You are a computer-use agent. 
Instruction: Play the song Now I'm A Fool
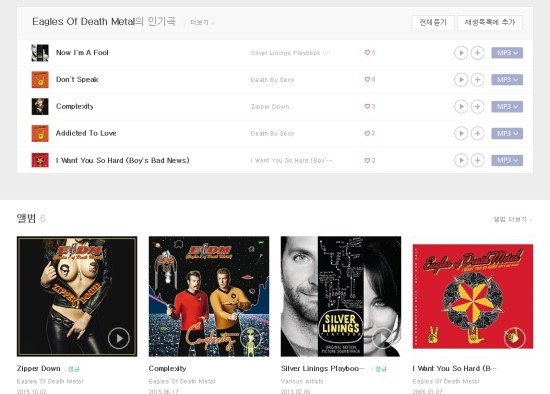(x=461, y=53)
